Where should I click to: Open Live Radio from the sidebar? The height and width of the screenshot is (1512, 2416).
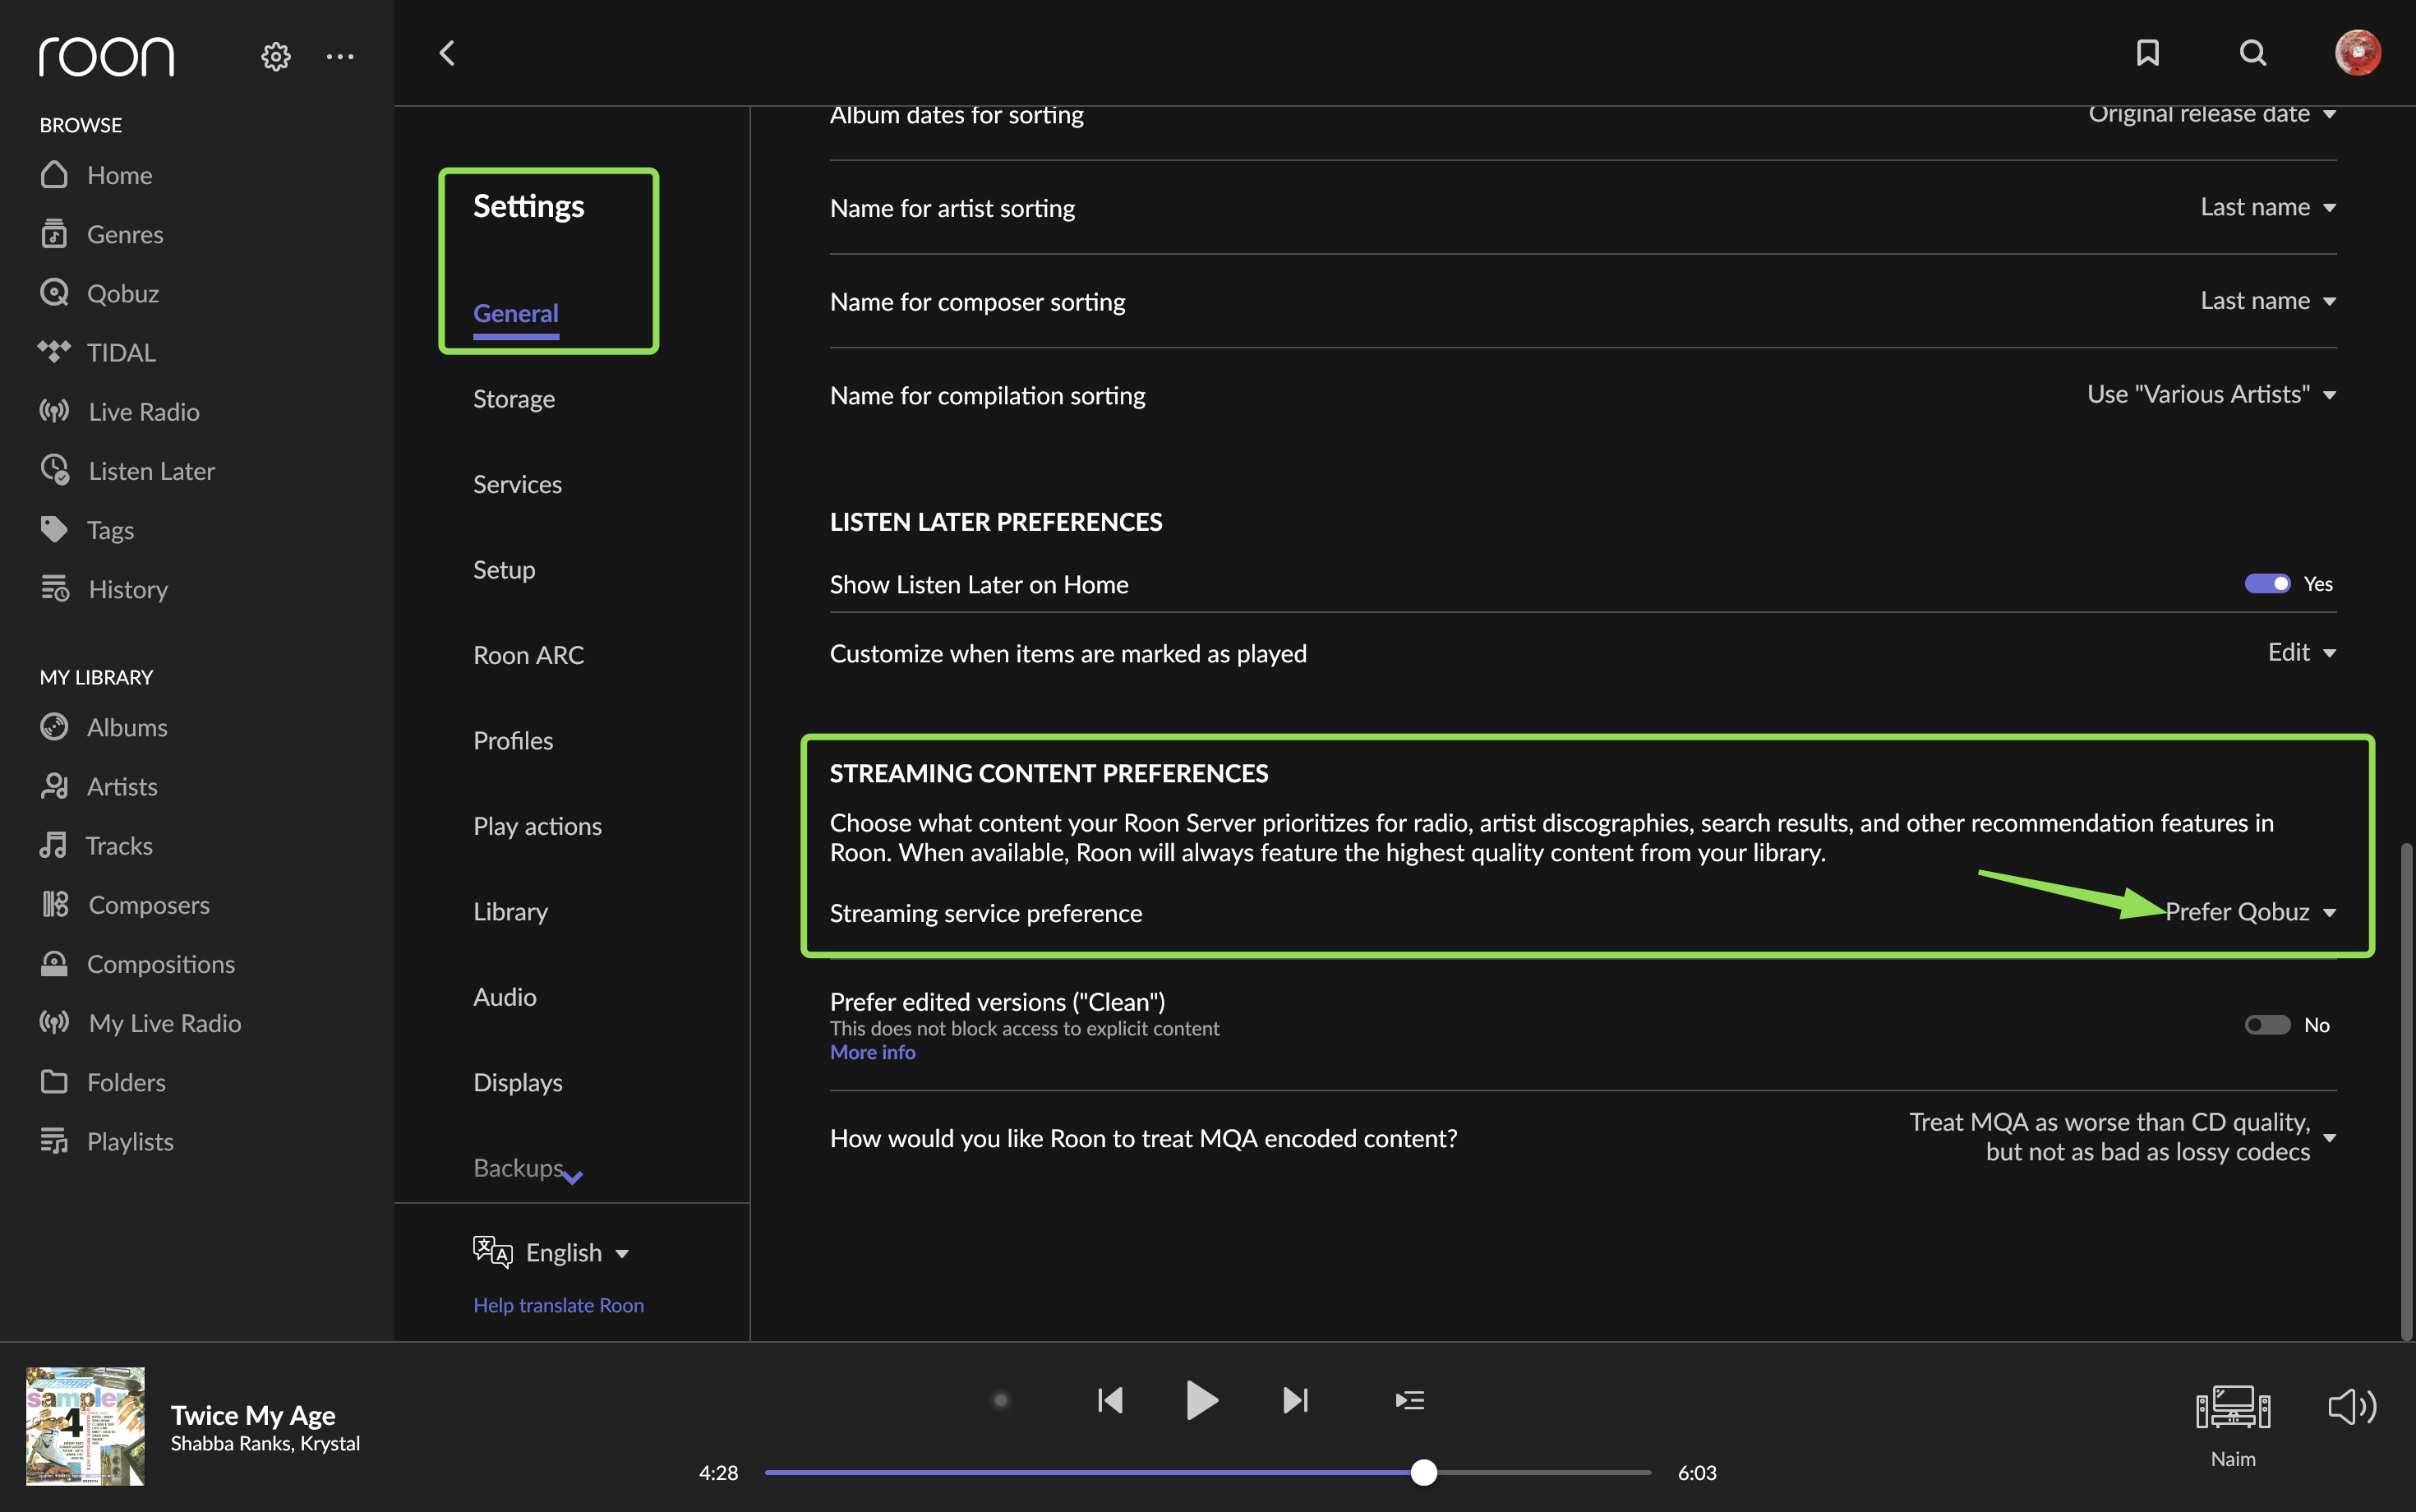(142, 410)
